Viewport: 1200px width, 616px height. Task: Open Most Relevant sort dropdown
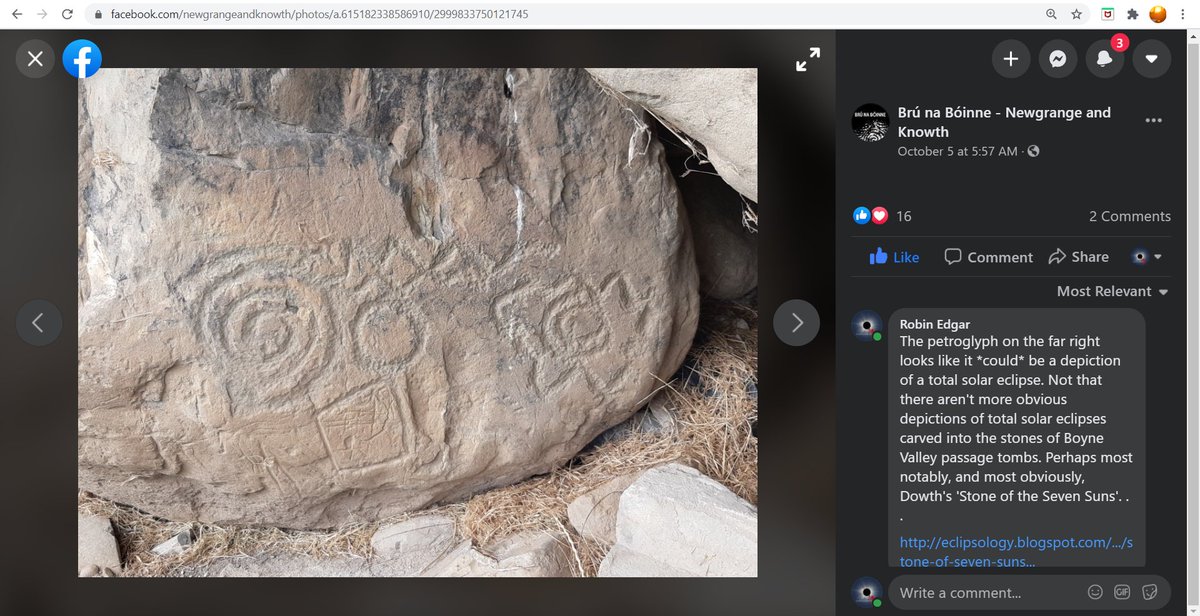pos(1112,291)
